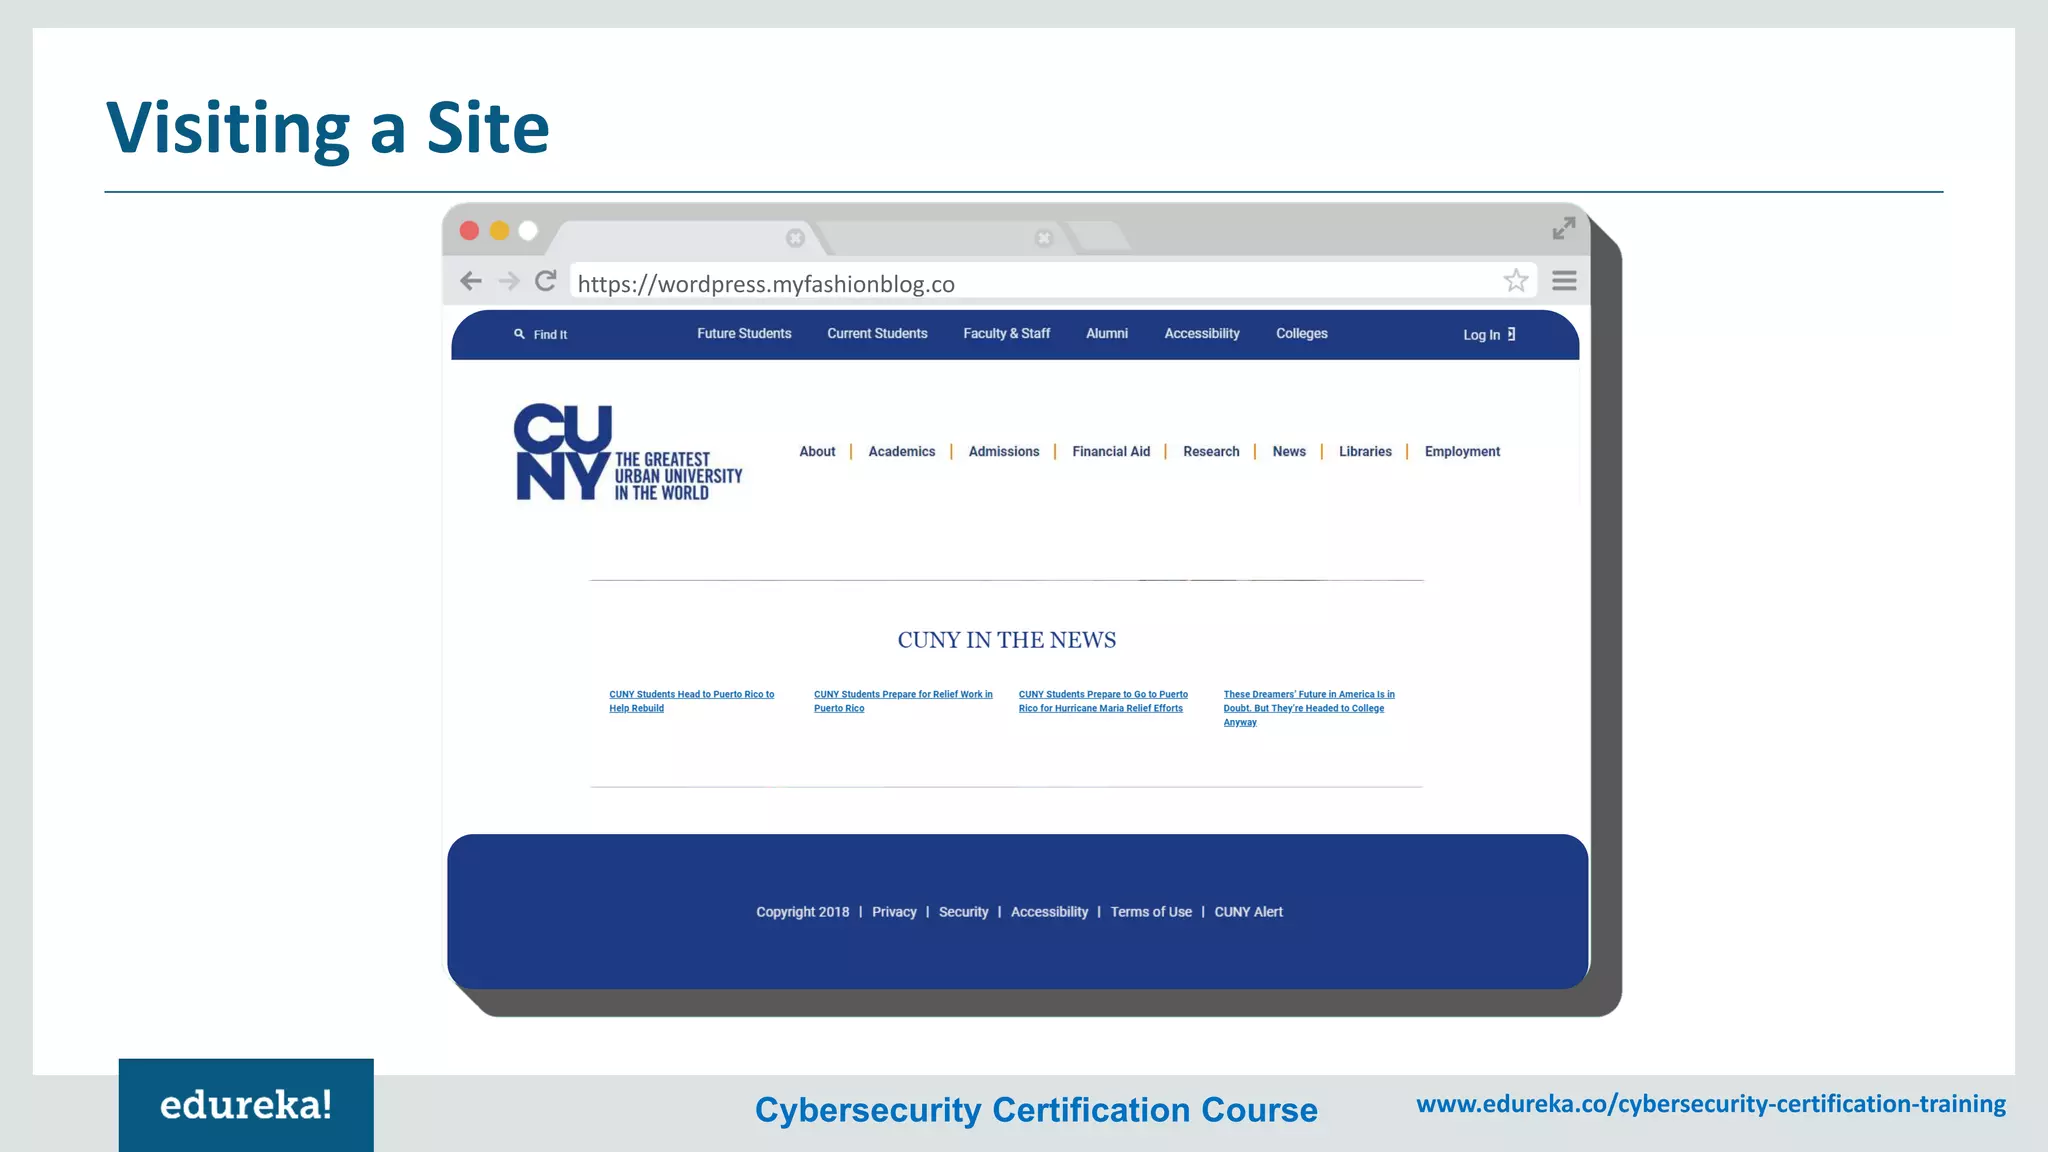Viewport: 2048px width, 1152px height.
Task: Go to Admissions
Action: point(1004,452)
